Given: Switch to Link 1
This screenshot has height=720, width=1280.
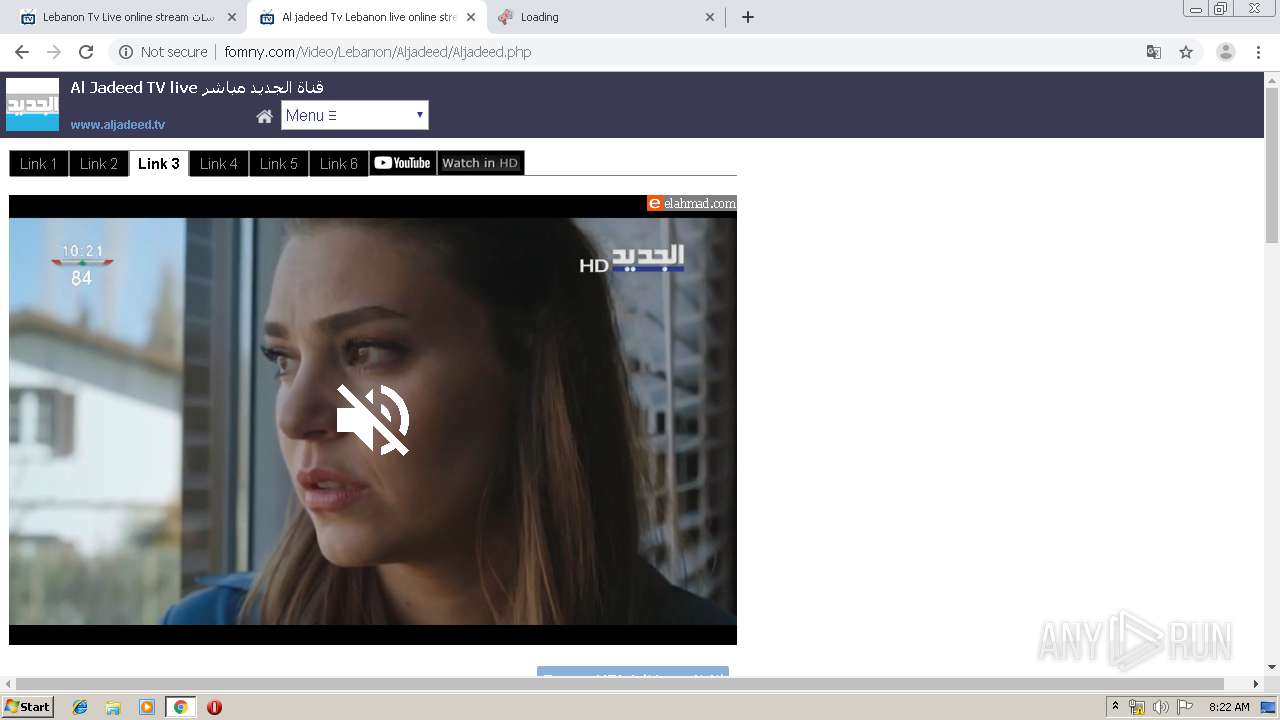Looking at the screenshot, I should pos(39,163).
